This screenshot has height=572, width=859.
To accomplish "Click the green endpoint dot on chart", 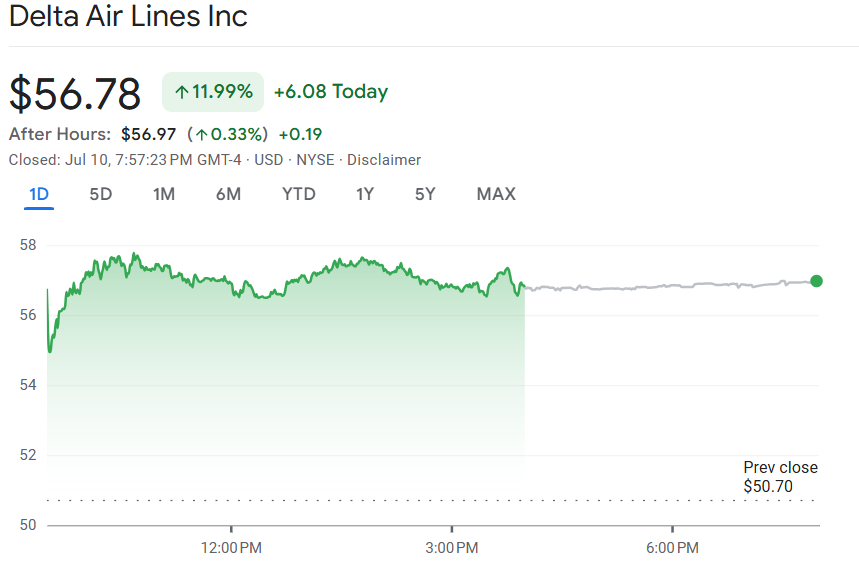I will coord(816,281).
